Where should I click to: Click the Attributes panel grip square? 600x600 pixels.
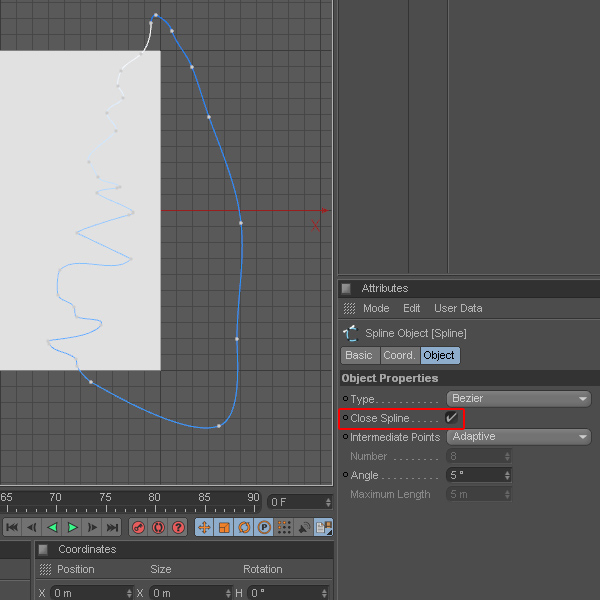[346, 289]
